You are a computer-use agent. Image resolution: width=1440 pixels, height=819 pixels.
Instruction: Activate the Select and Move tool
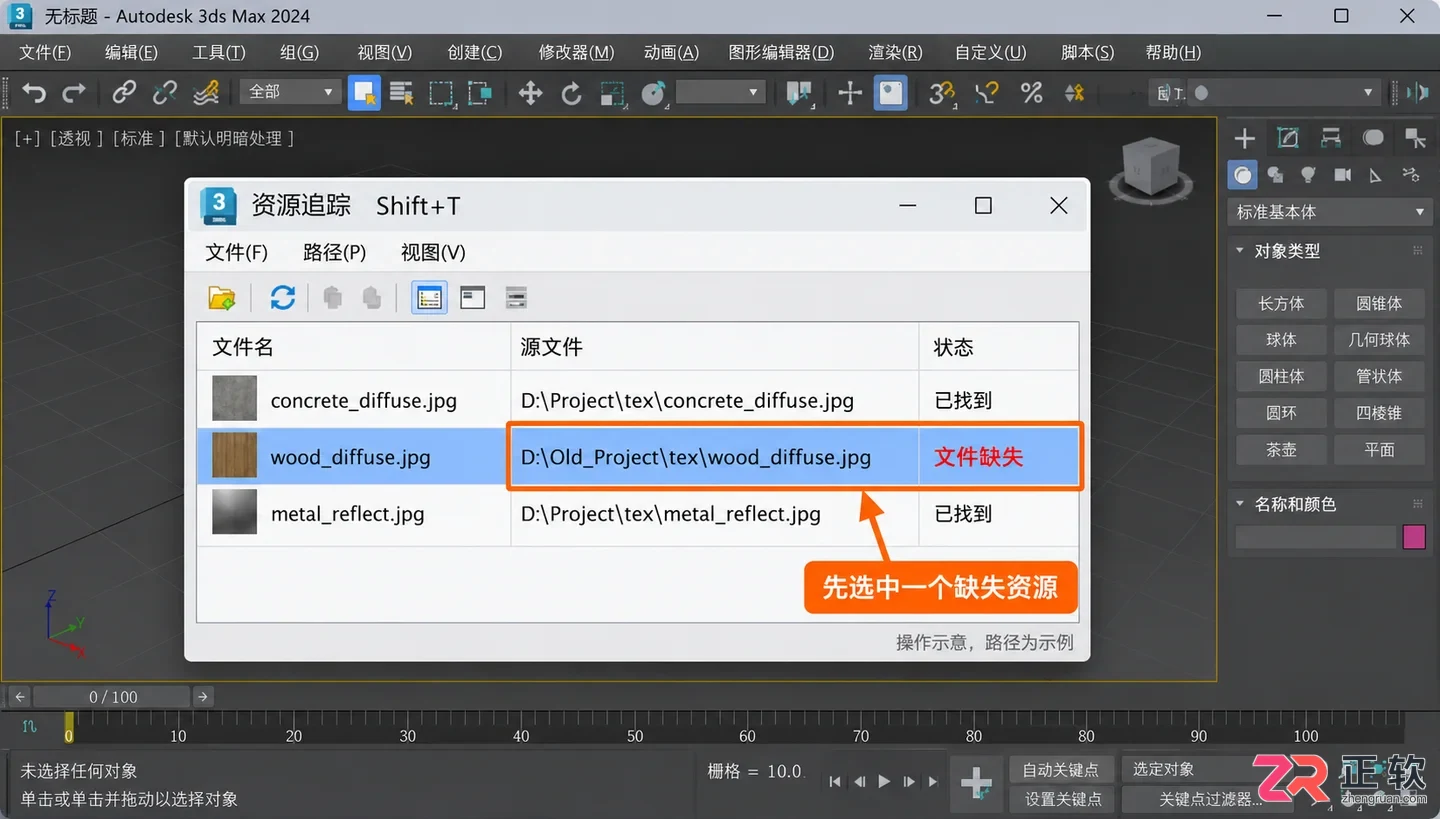pos(530,93)
